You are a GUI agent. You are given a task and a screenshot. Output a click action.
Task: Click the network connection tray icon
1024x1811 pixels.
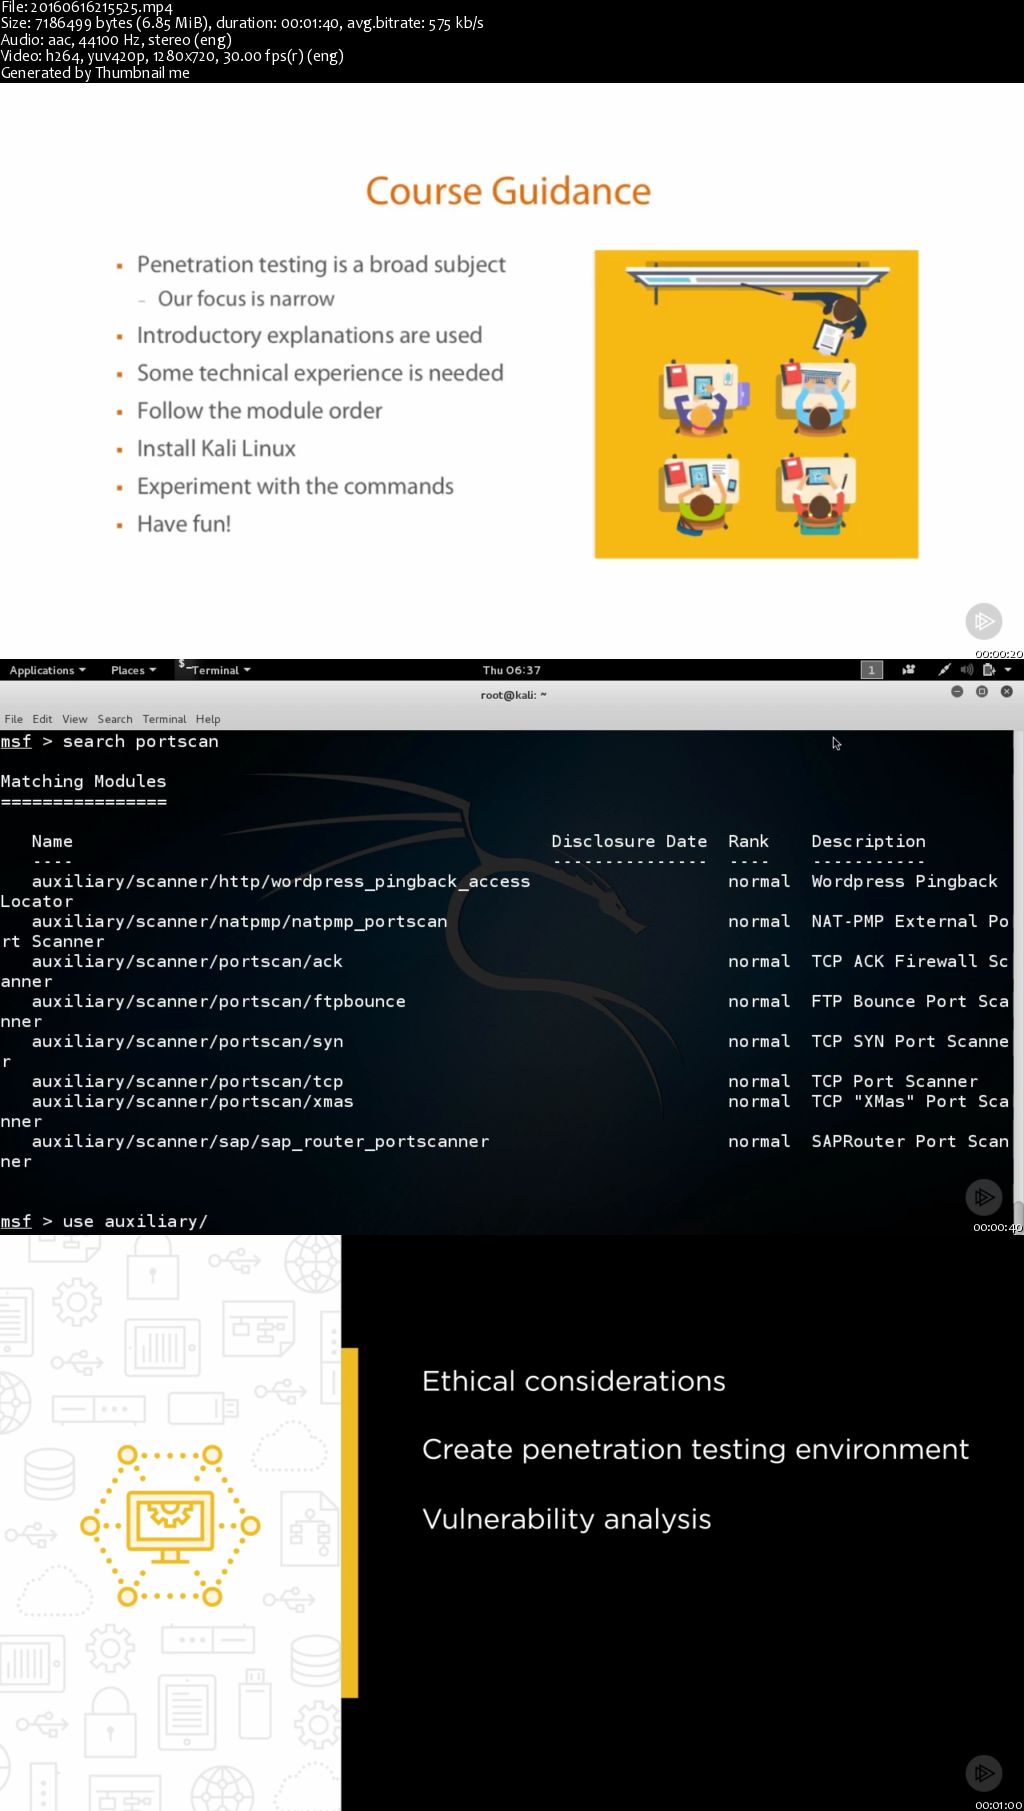pyautogui.click(x=943, y=670)
